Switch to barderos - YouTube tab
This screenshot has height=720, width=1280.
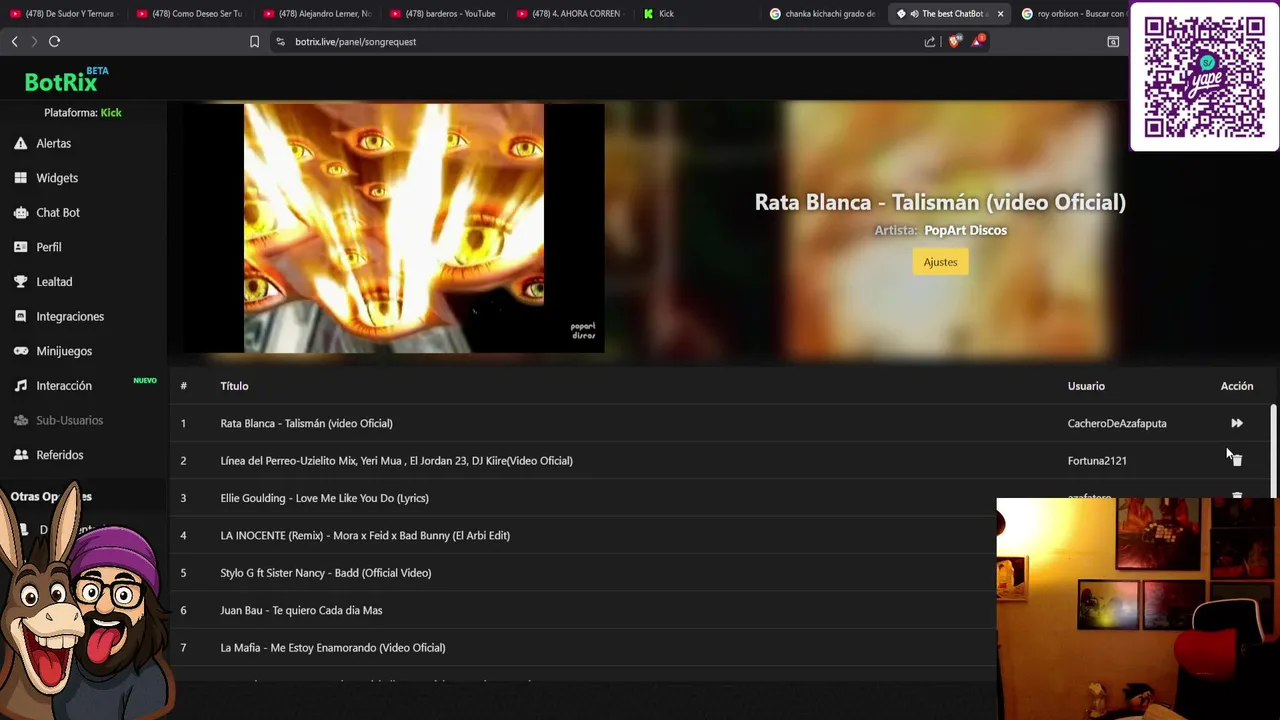pos(443,14)
